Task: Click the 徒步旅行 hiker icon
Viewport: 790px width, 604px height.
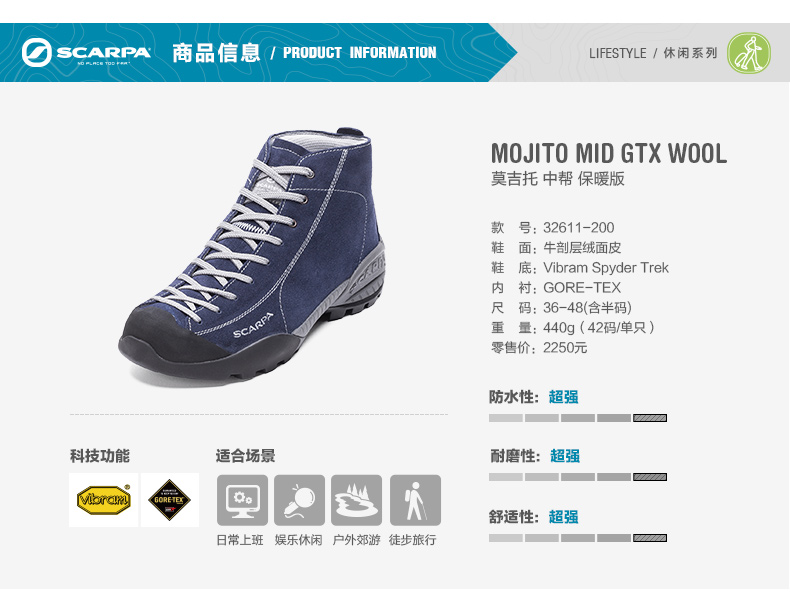Action: point(415,500)
